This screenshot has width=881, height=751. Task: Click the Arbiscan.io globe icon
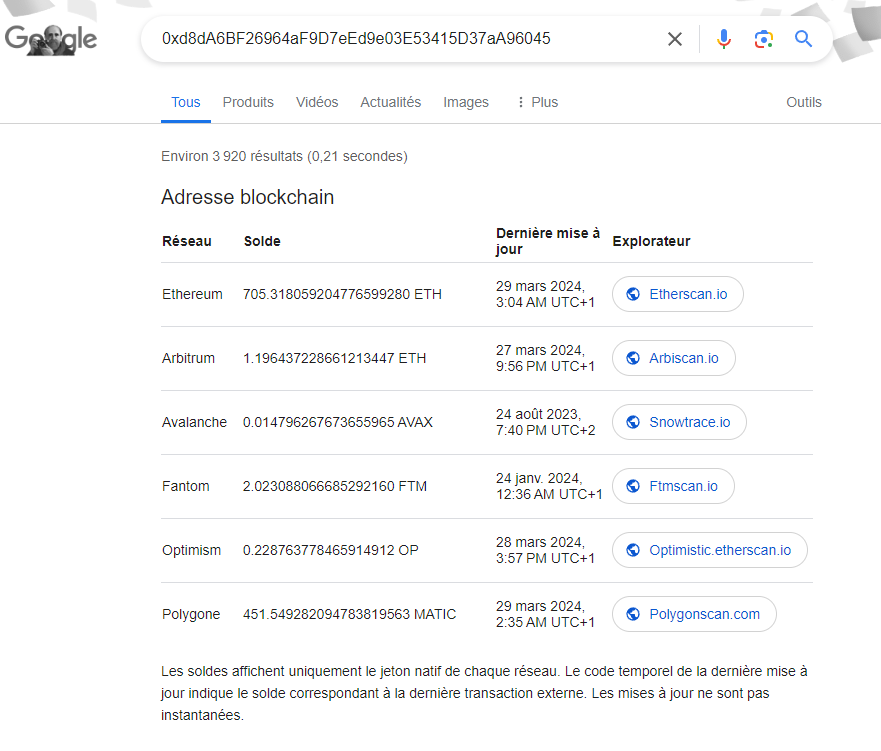[631, 358]
